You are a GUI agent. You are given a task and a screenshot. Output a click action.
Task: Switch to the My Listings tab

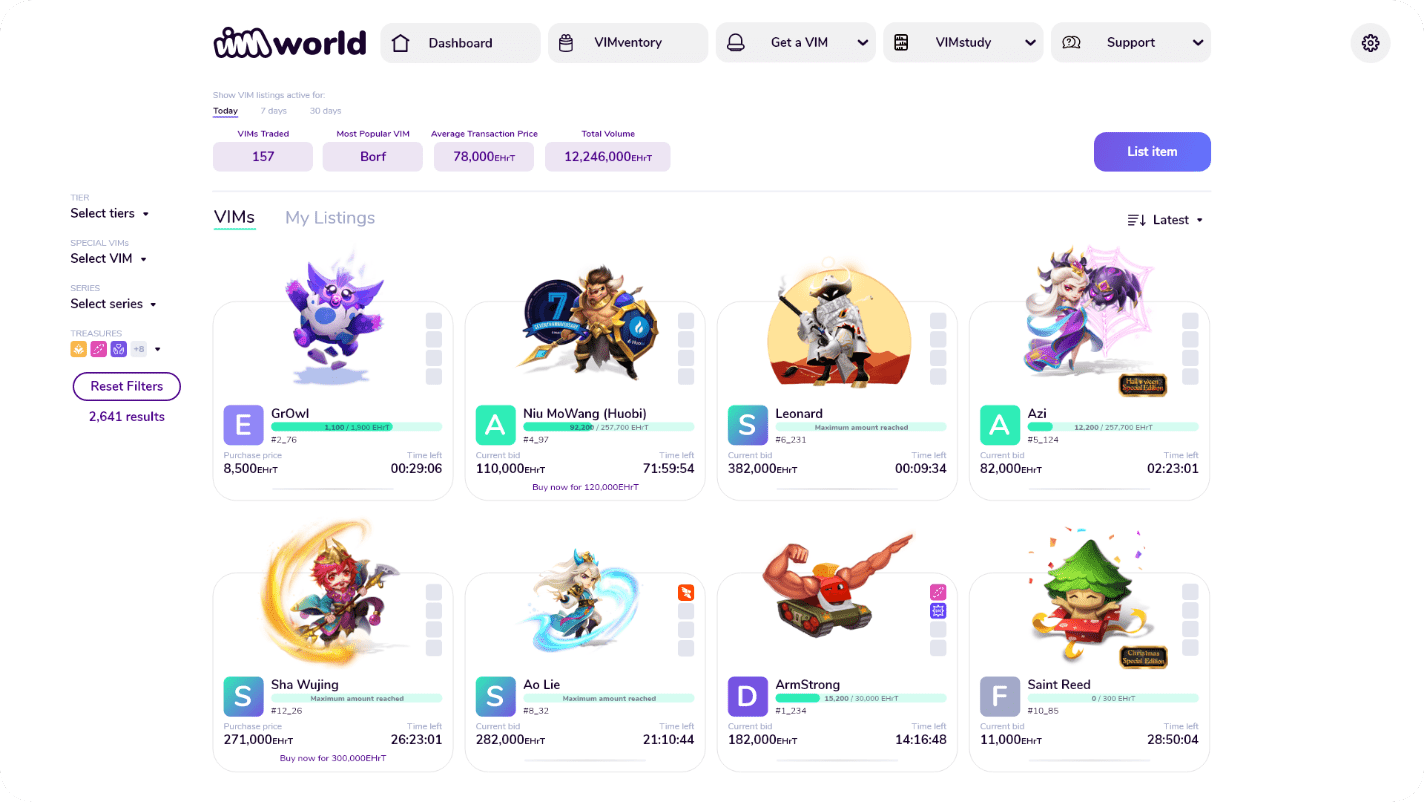pyautogui.click(x=330, y=218)
